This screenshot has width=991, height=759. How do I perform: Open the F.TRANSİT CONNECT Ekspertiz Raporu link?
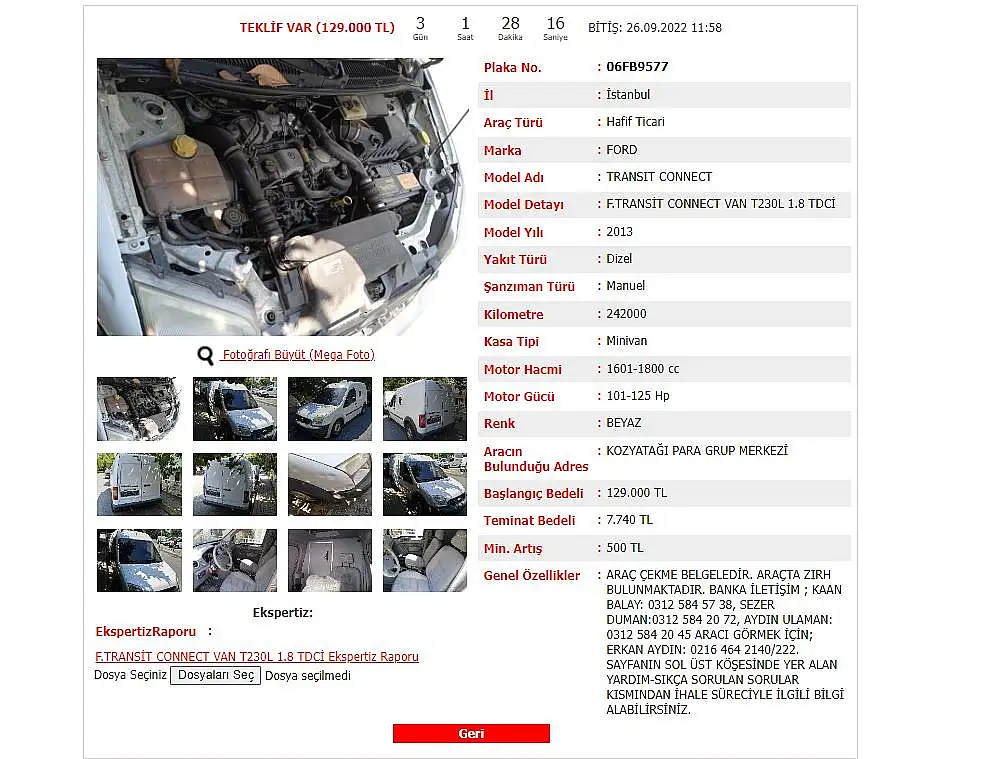coord(257,657)
